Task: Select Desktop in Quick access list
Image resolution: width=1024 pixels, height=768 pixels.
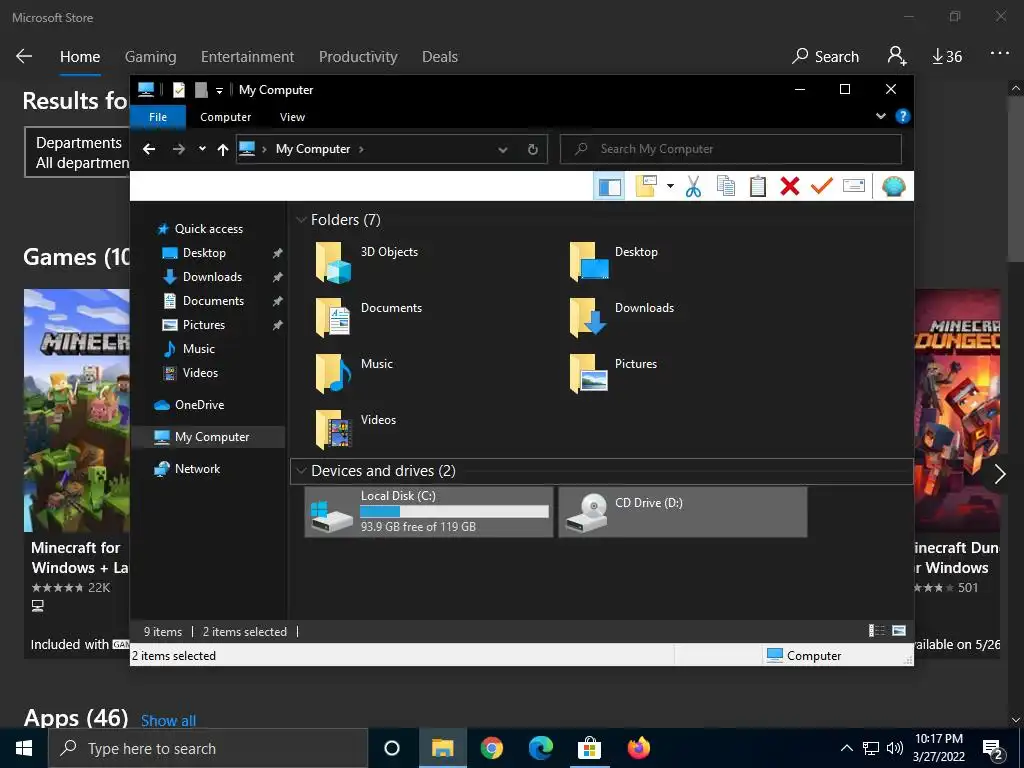Action: pos(204,253)
